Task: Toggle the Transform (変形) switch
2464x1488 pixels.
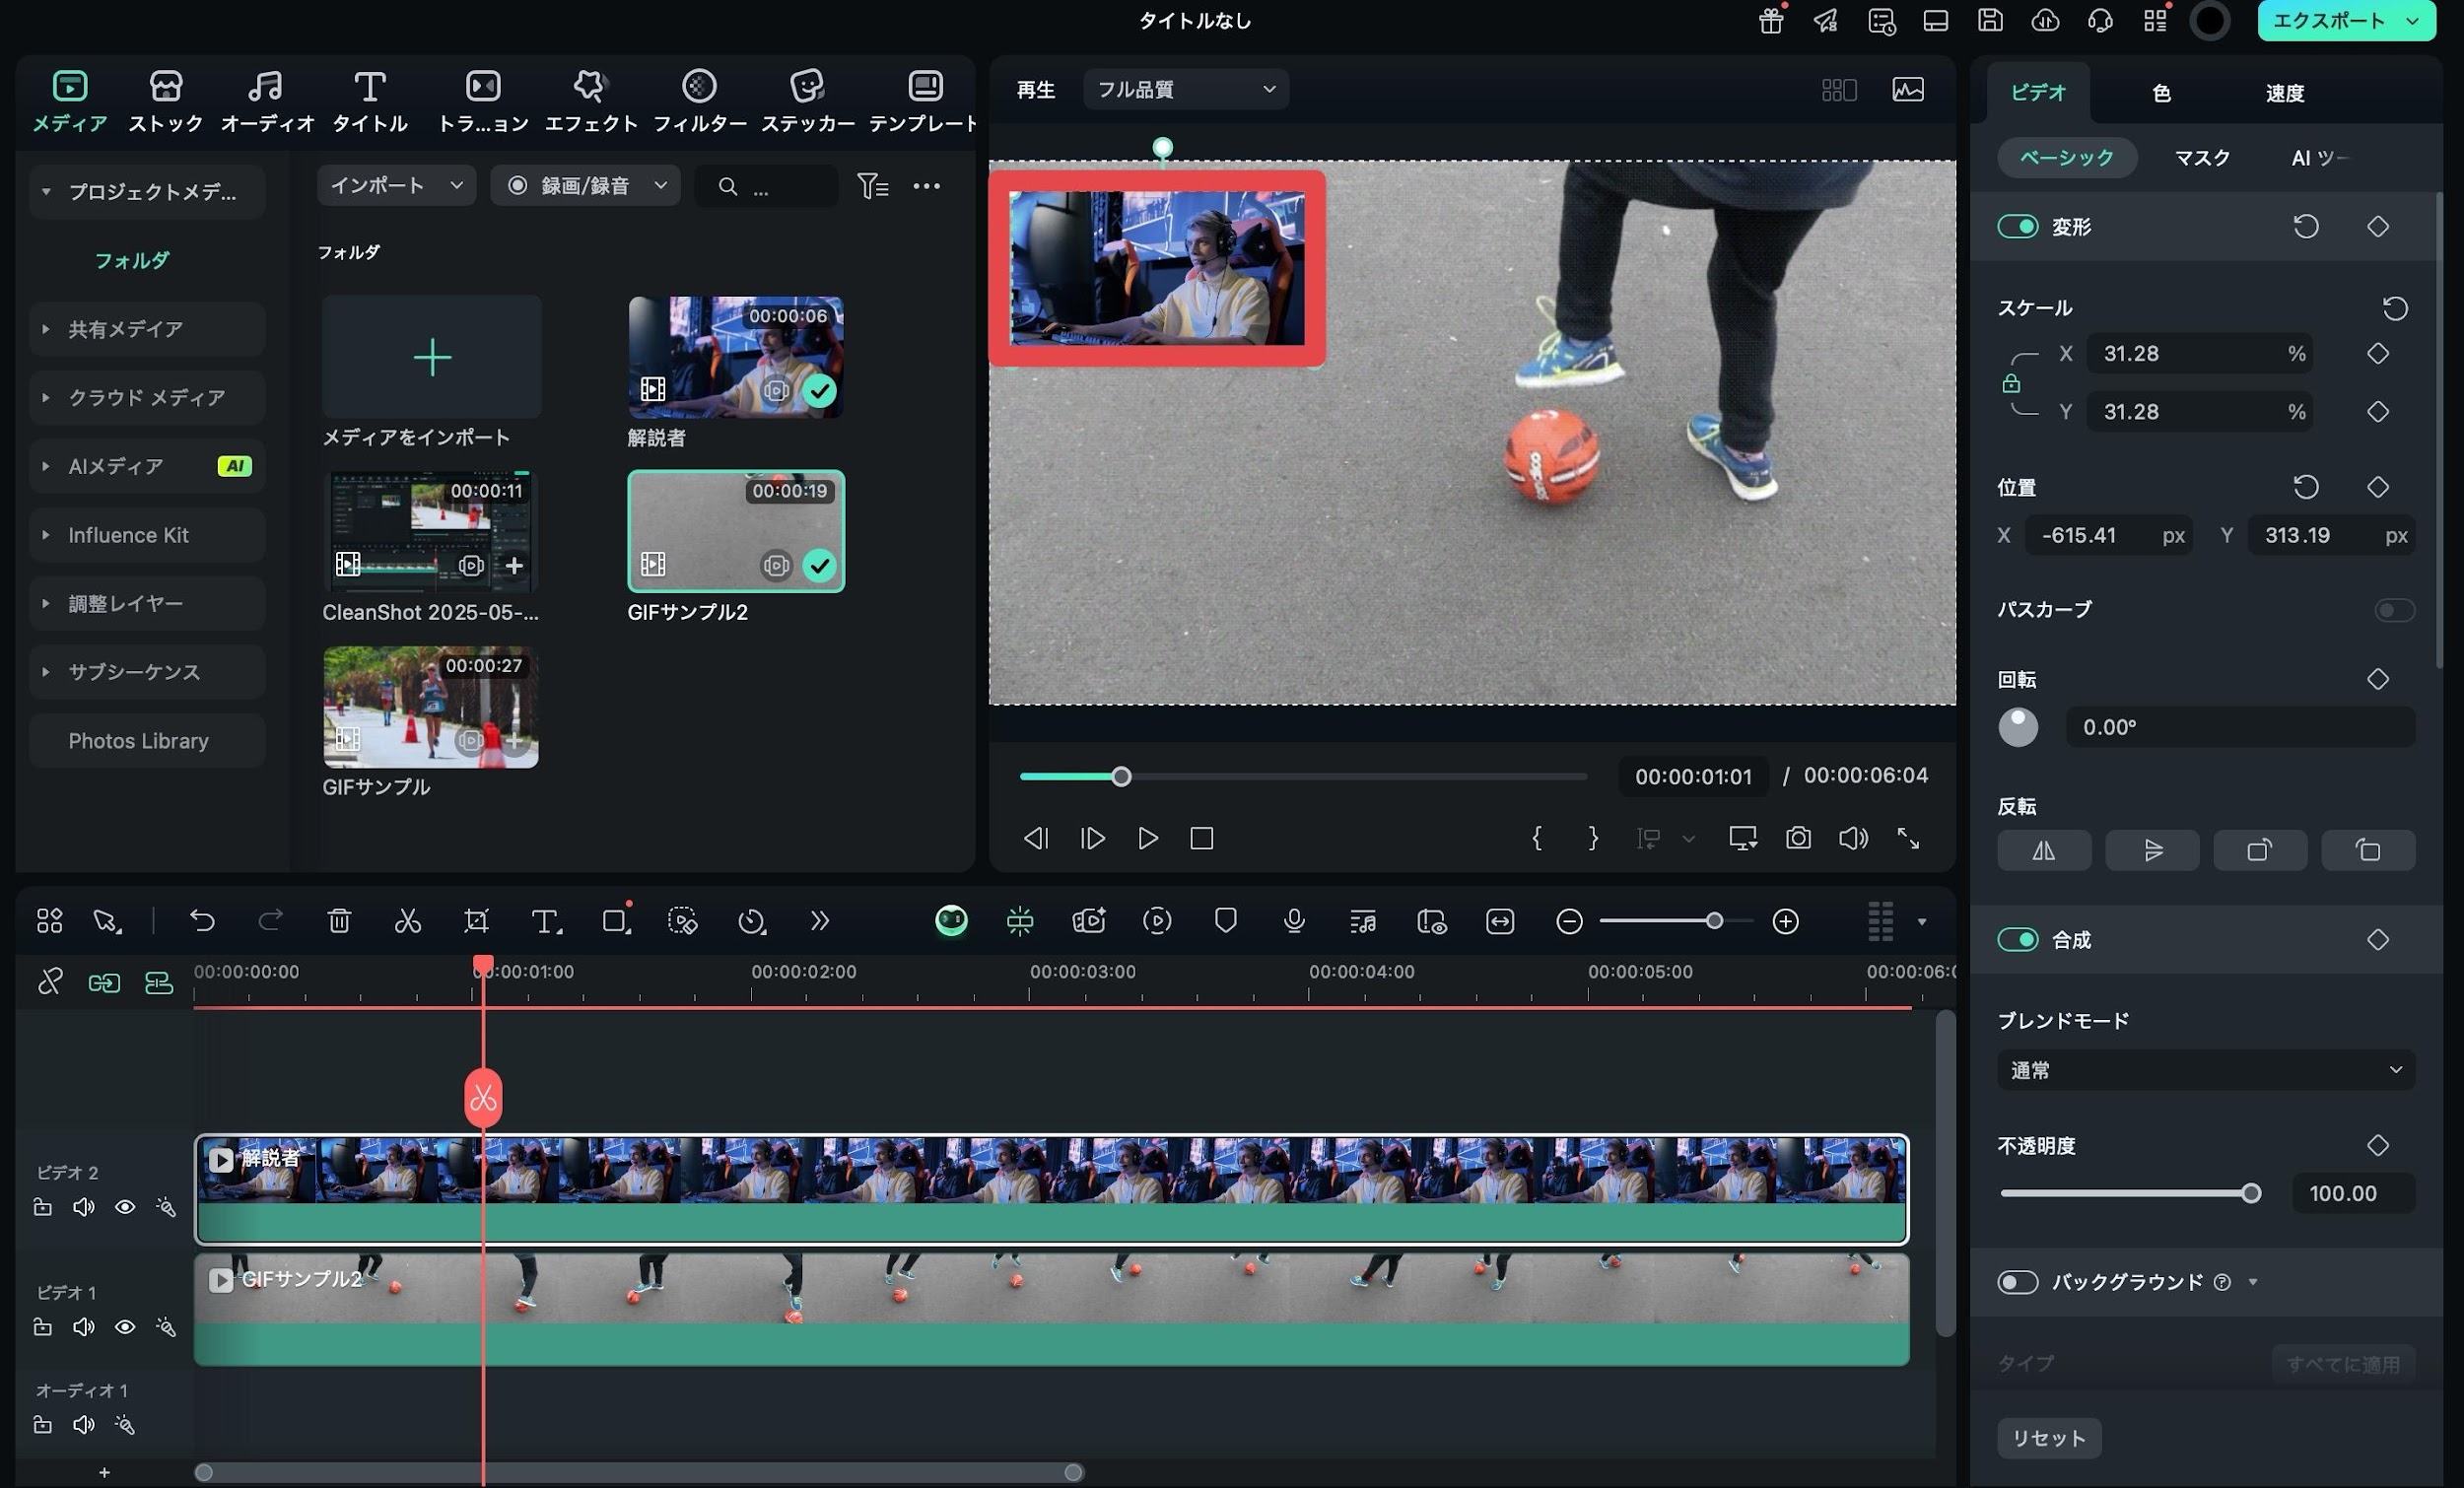Action: click(x=2017, y=226)
